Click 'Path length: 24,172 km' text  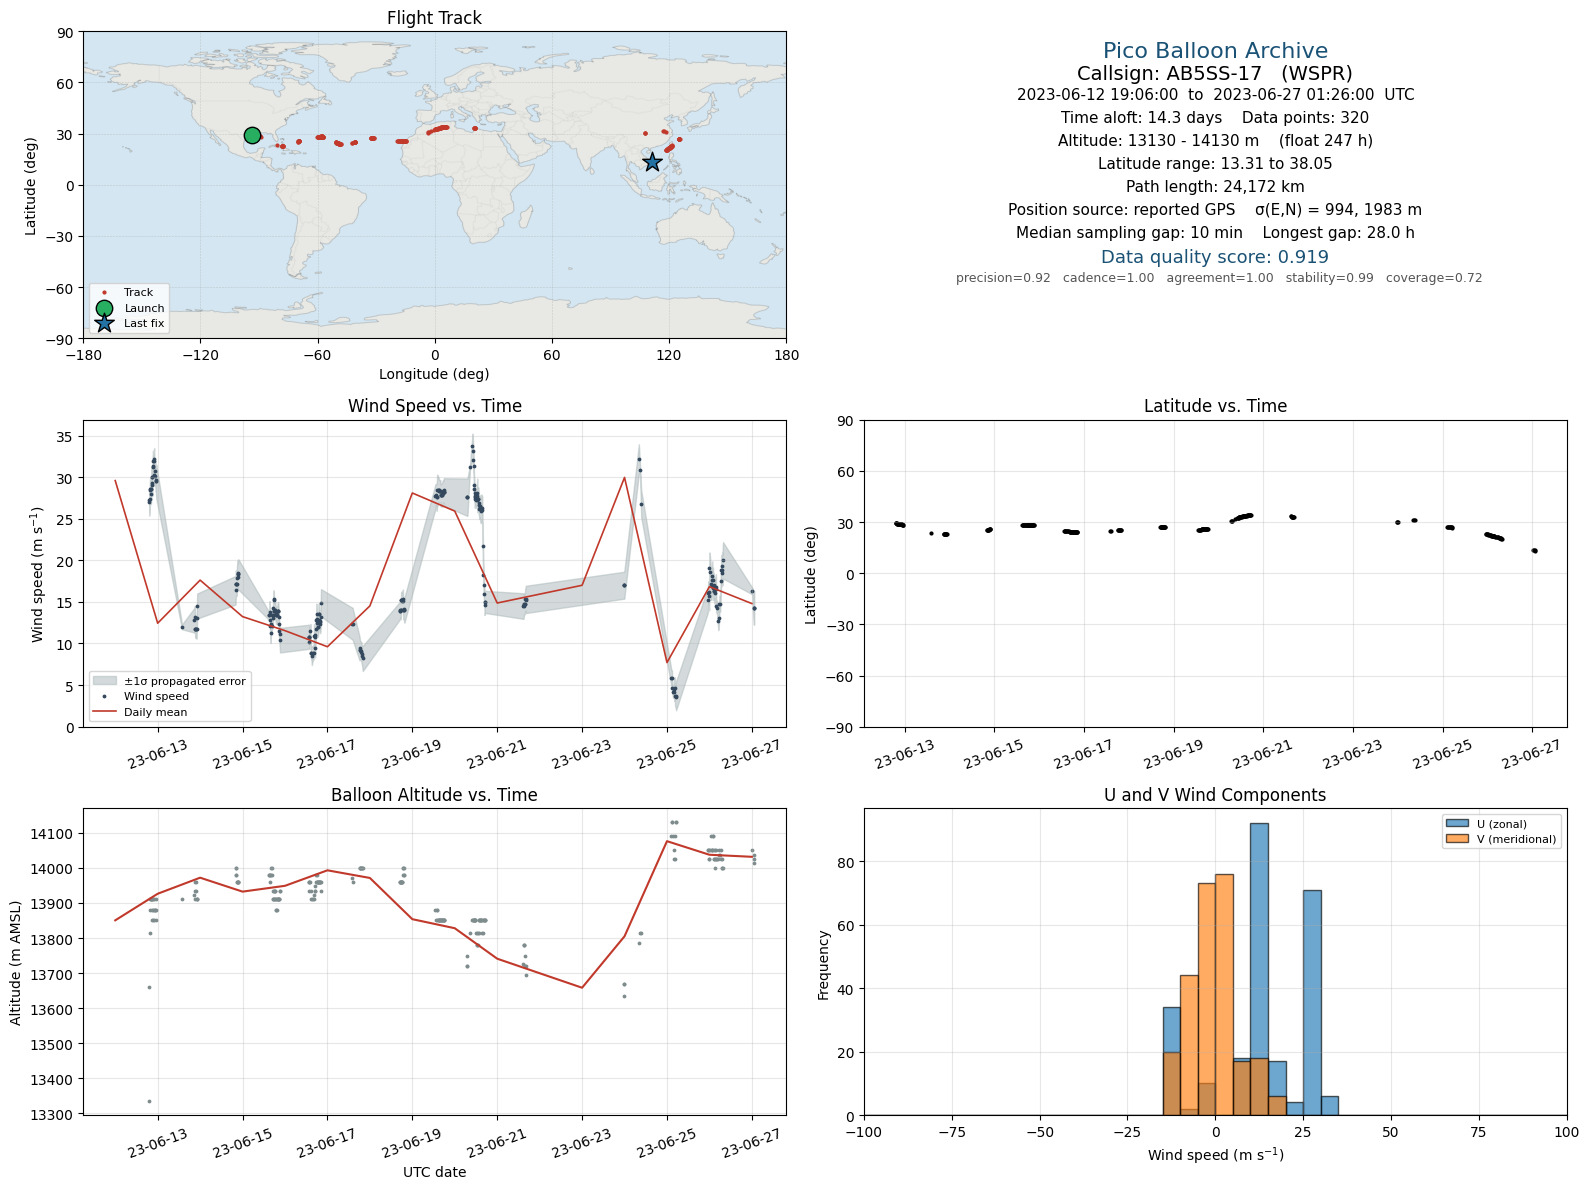(1215, 187)
